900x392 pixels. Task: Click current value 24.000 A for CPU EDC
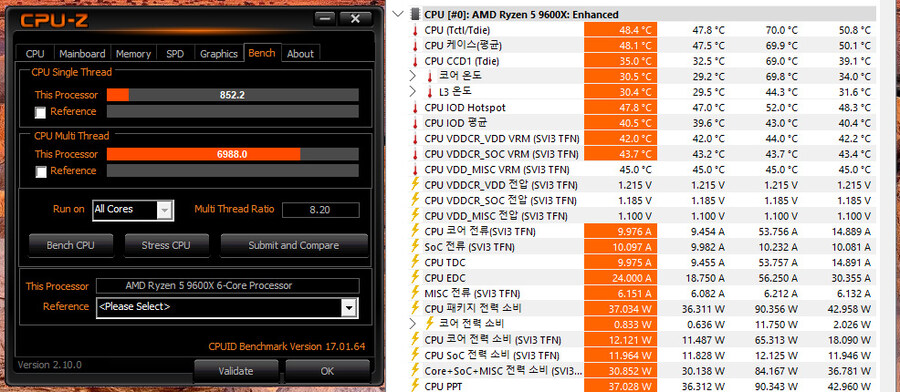coord(620,277)
